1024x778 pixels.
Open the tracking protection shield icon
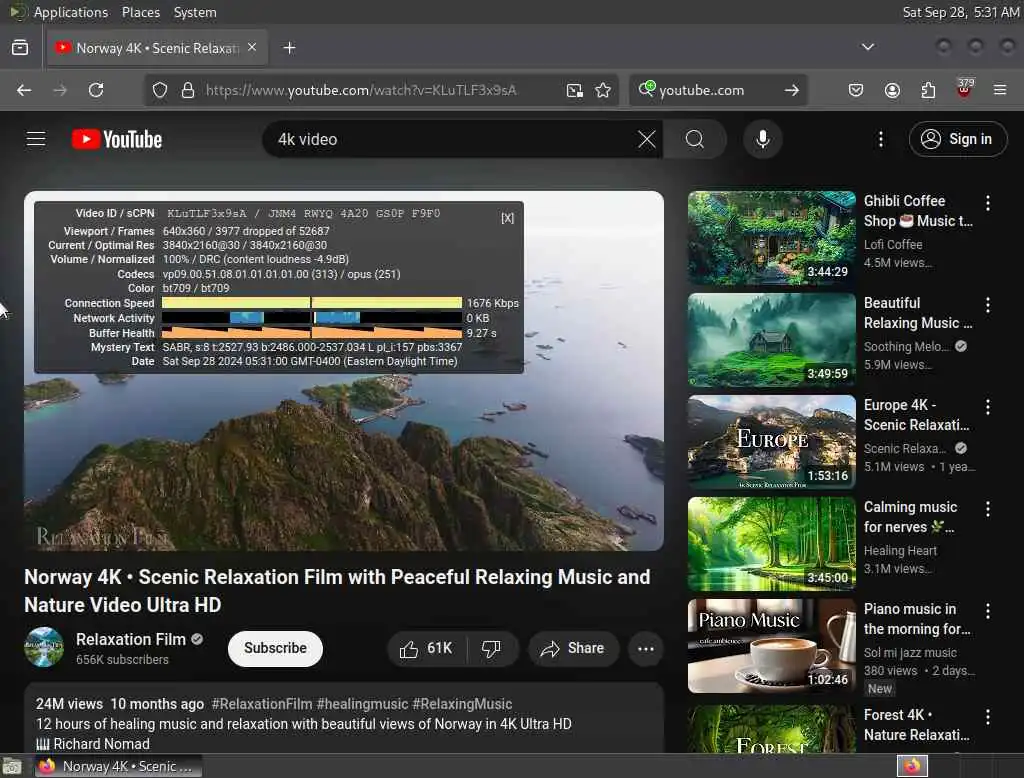[160, 90]
